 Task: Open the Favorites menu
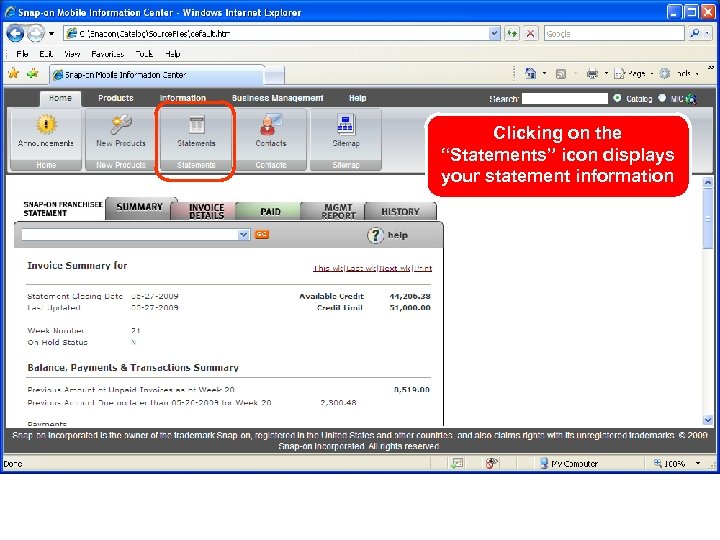(107, 54)
